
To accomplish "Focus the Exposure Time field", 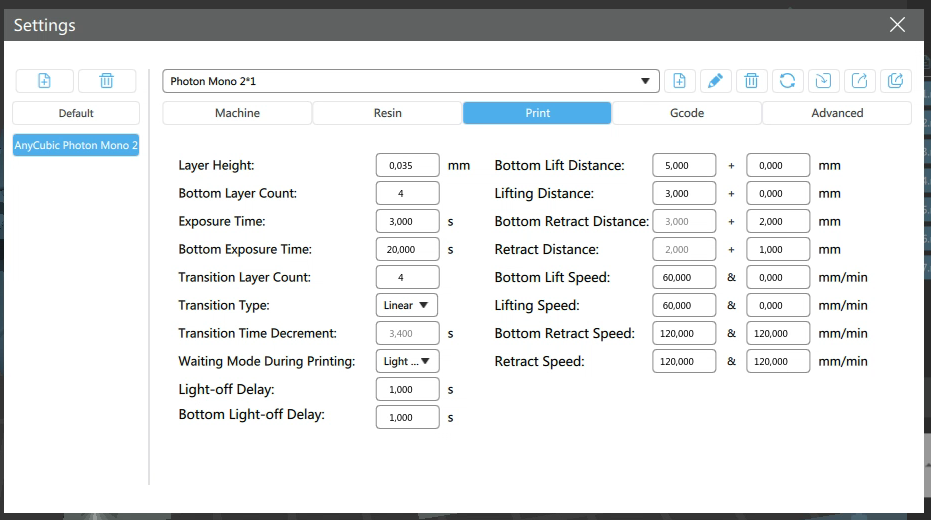I will tap(407, 221).
